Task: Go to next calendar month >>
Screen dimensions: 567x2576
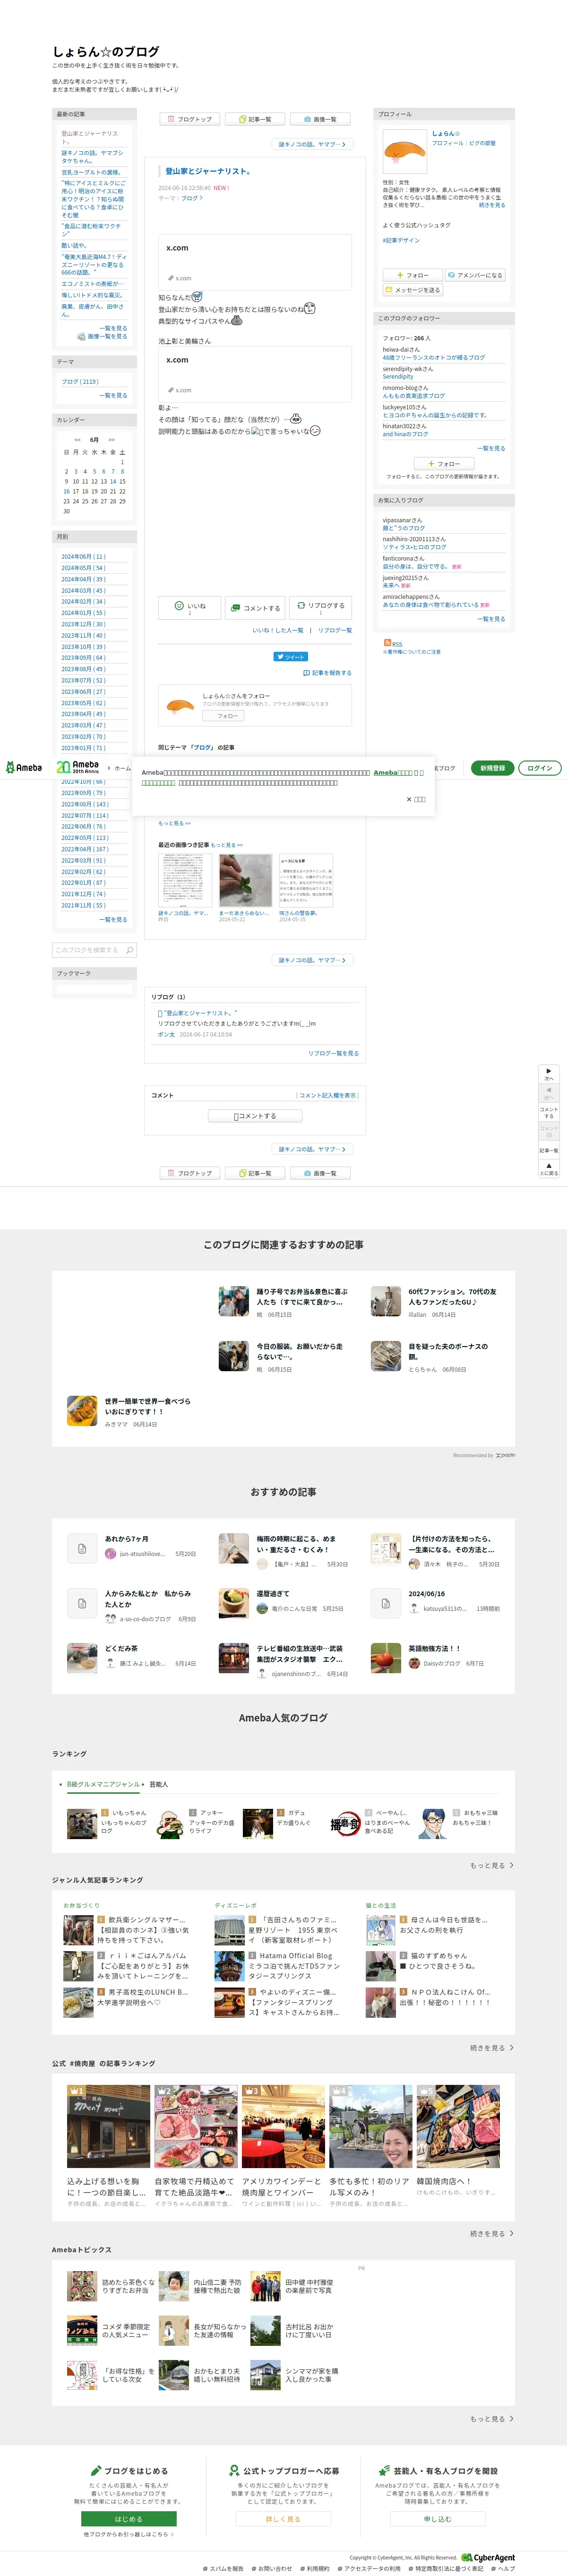Action: coord(112,439)
